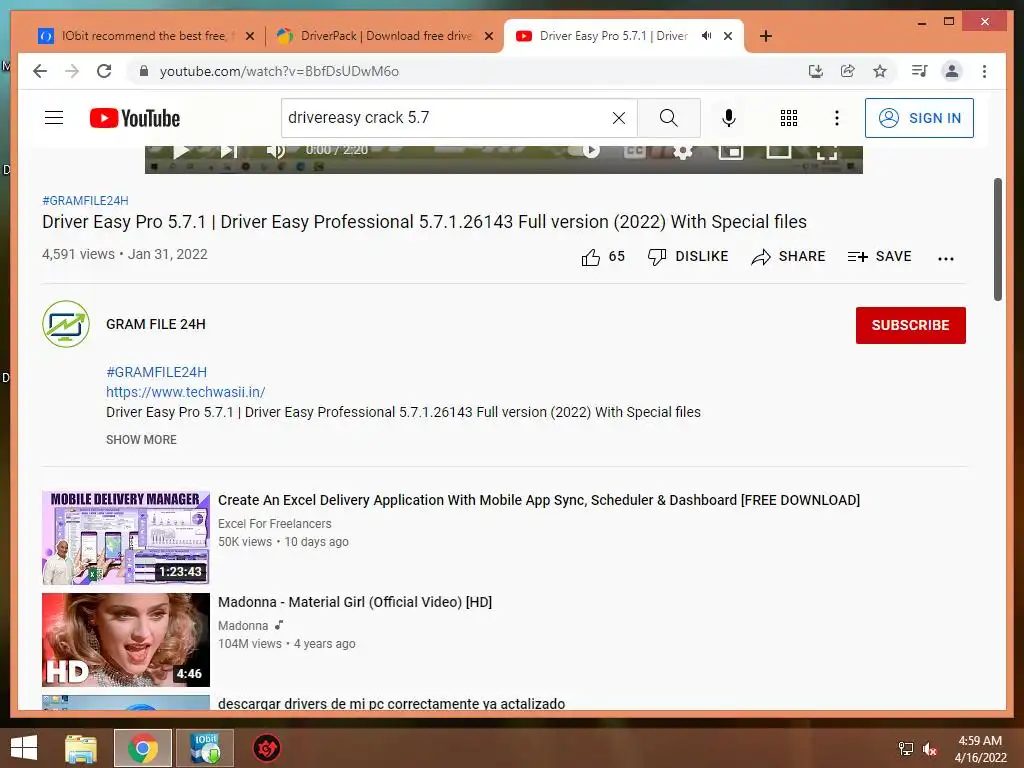Search with your voice microphone

[x=729, y=118]
